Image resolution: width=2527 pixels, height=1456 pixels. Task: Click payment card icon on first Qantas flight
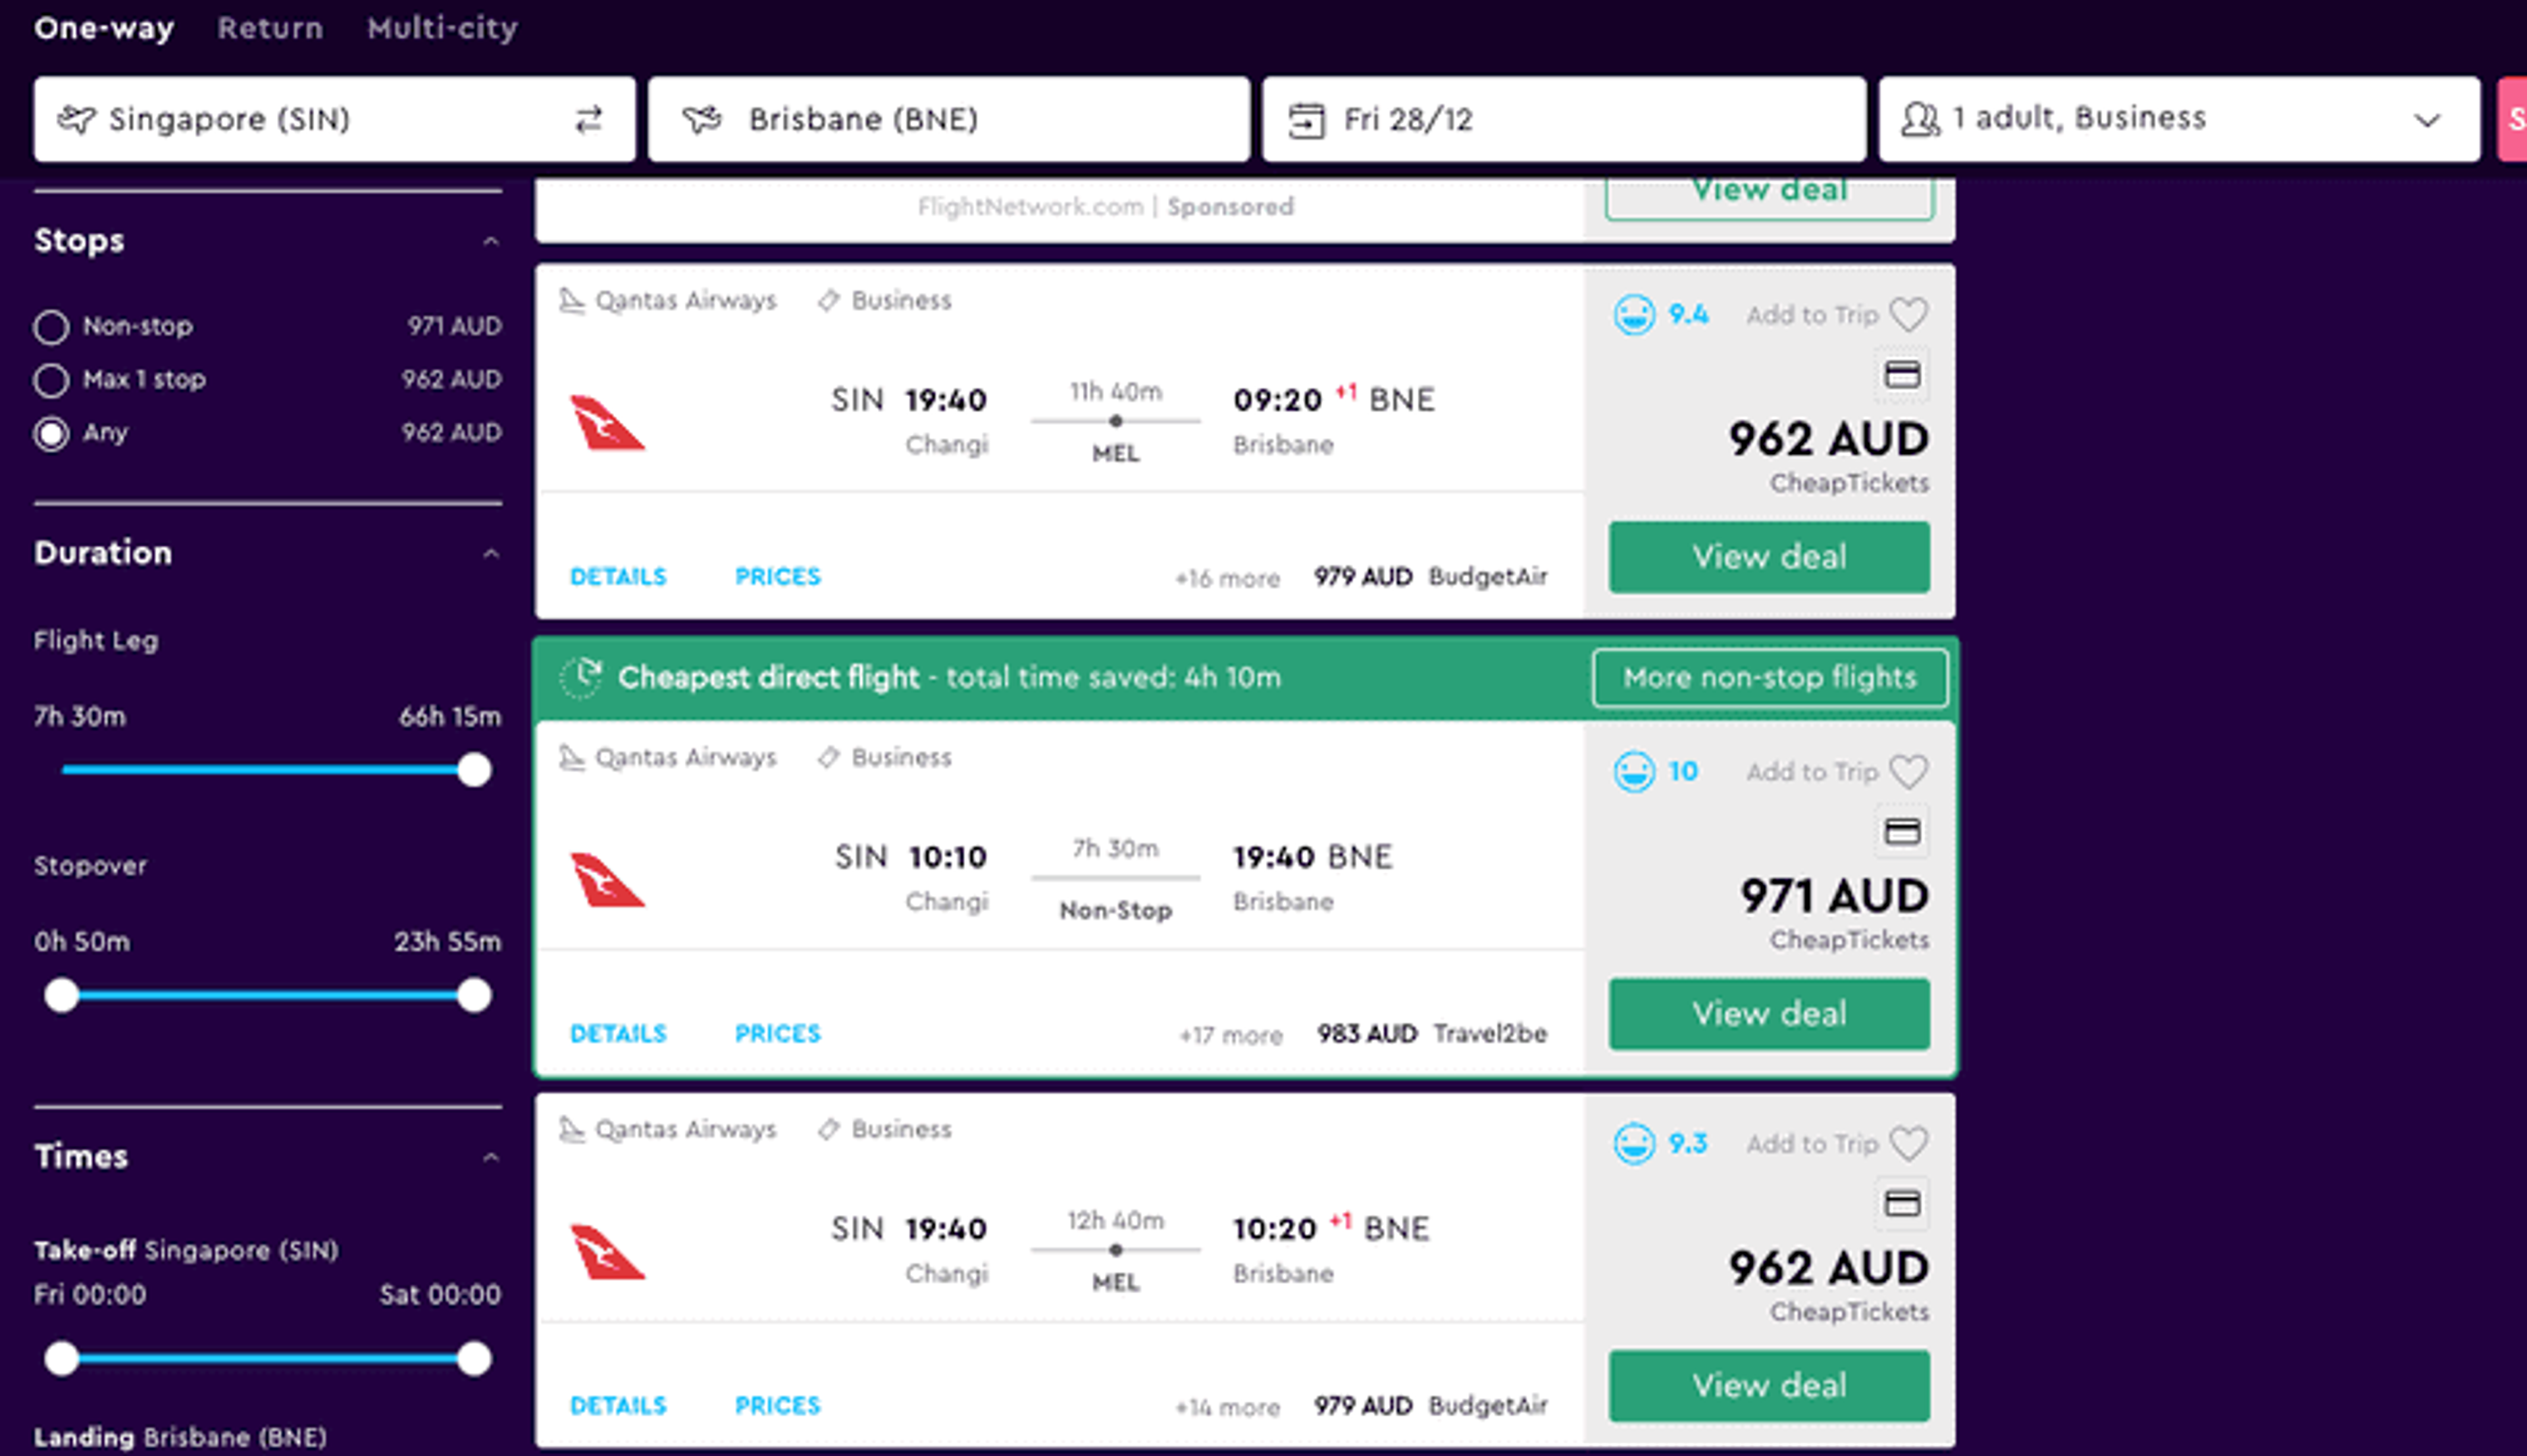pyautogui.click(x=1902, y=375)
